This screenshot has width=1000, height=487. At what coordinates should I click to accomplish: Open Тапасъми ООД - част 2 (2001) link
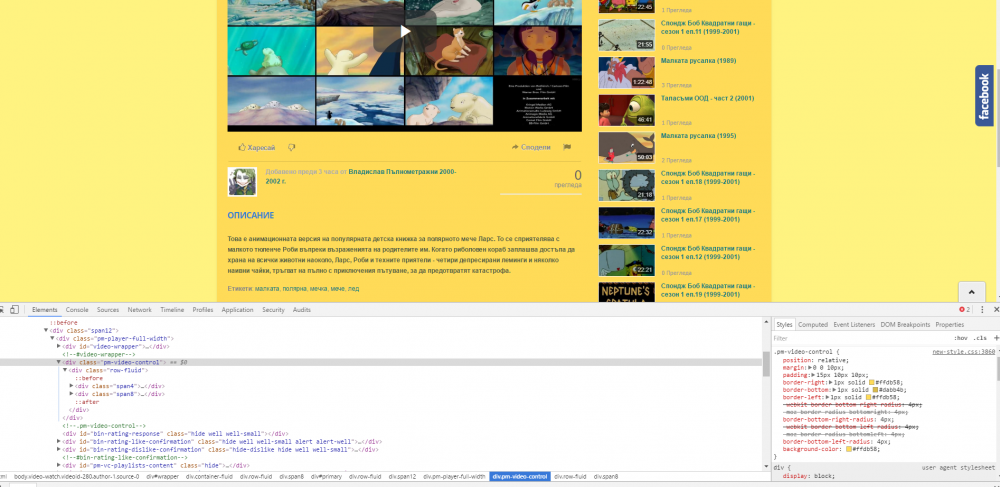click(708, 99)
